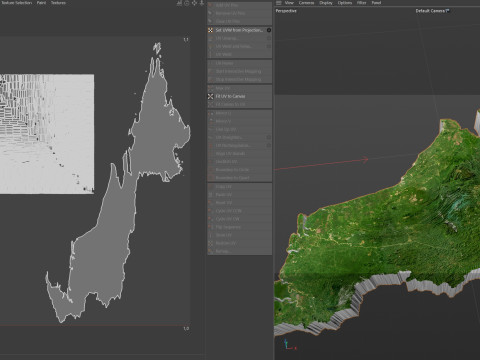Open the Display menu in viewport
The width and height of the screenshot is (480, 360).
click(326, 3)
